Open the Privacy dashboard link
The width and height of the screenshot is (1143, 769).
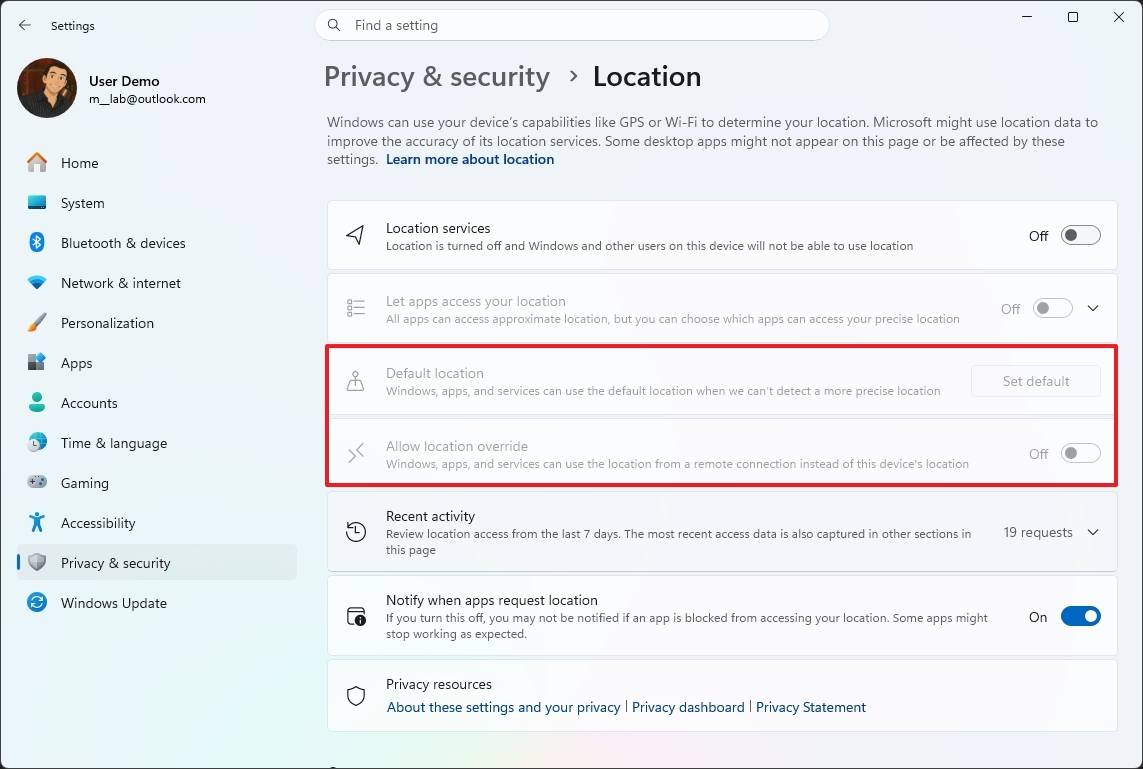pos(688,707)
